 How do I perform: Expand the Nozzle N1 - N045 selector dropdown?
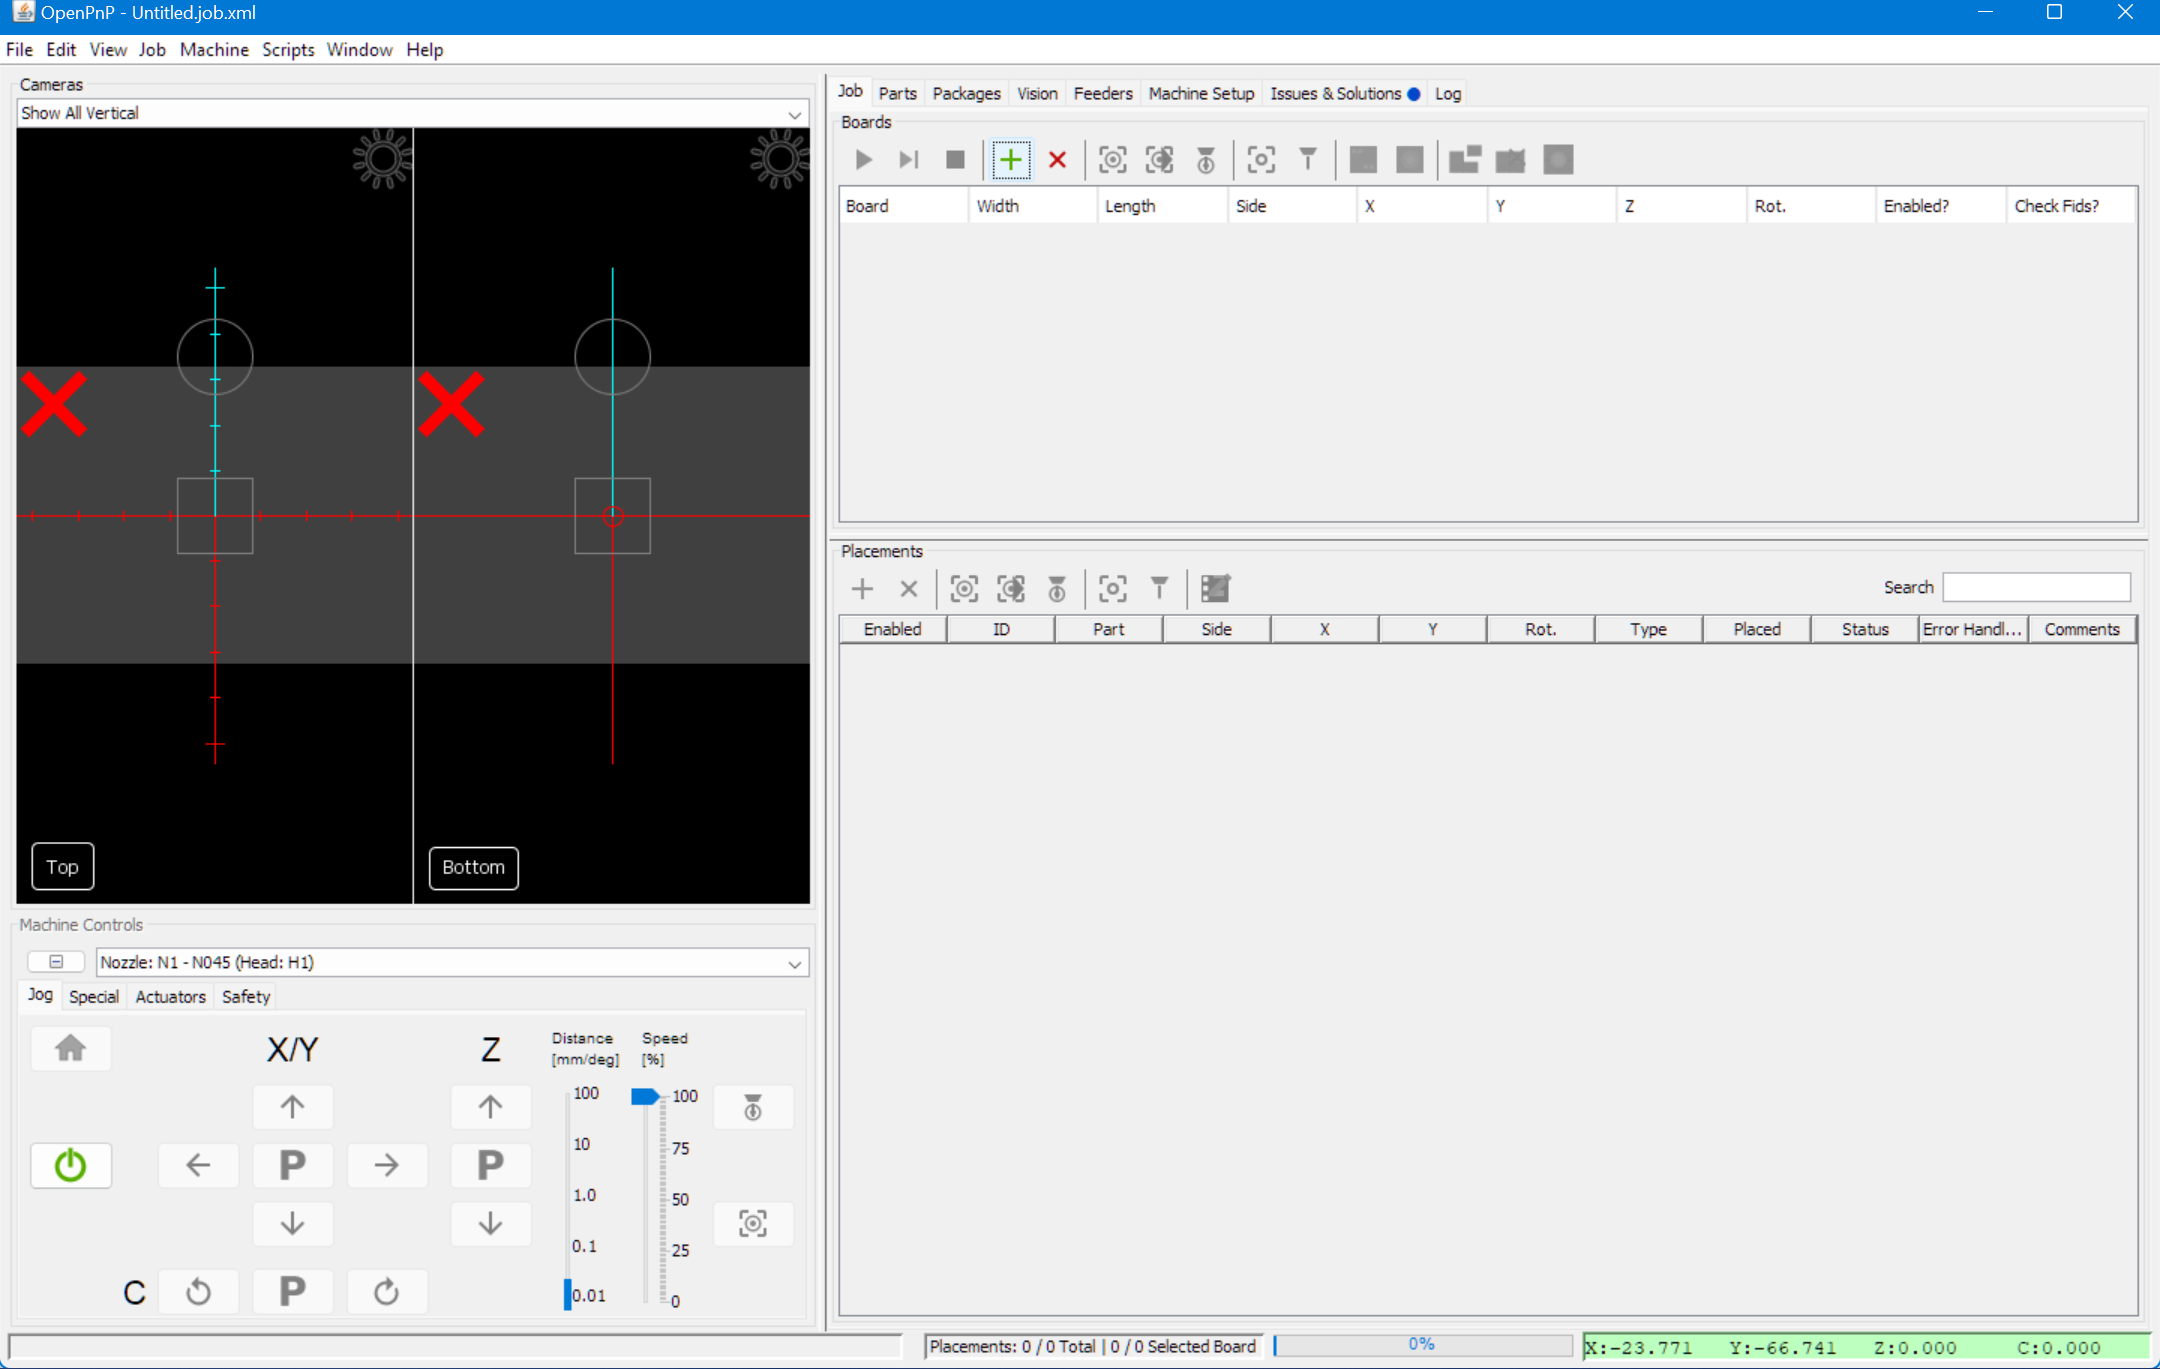(794, 963)
